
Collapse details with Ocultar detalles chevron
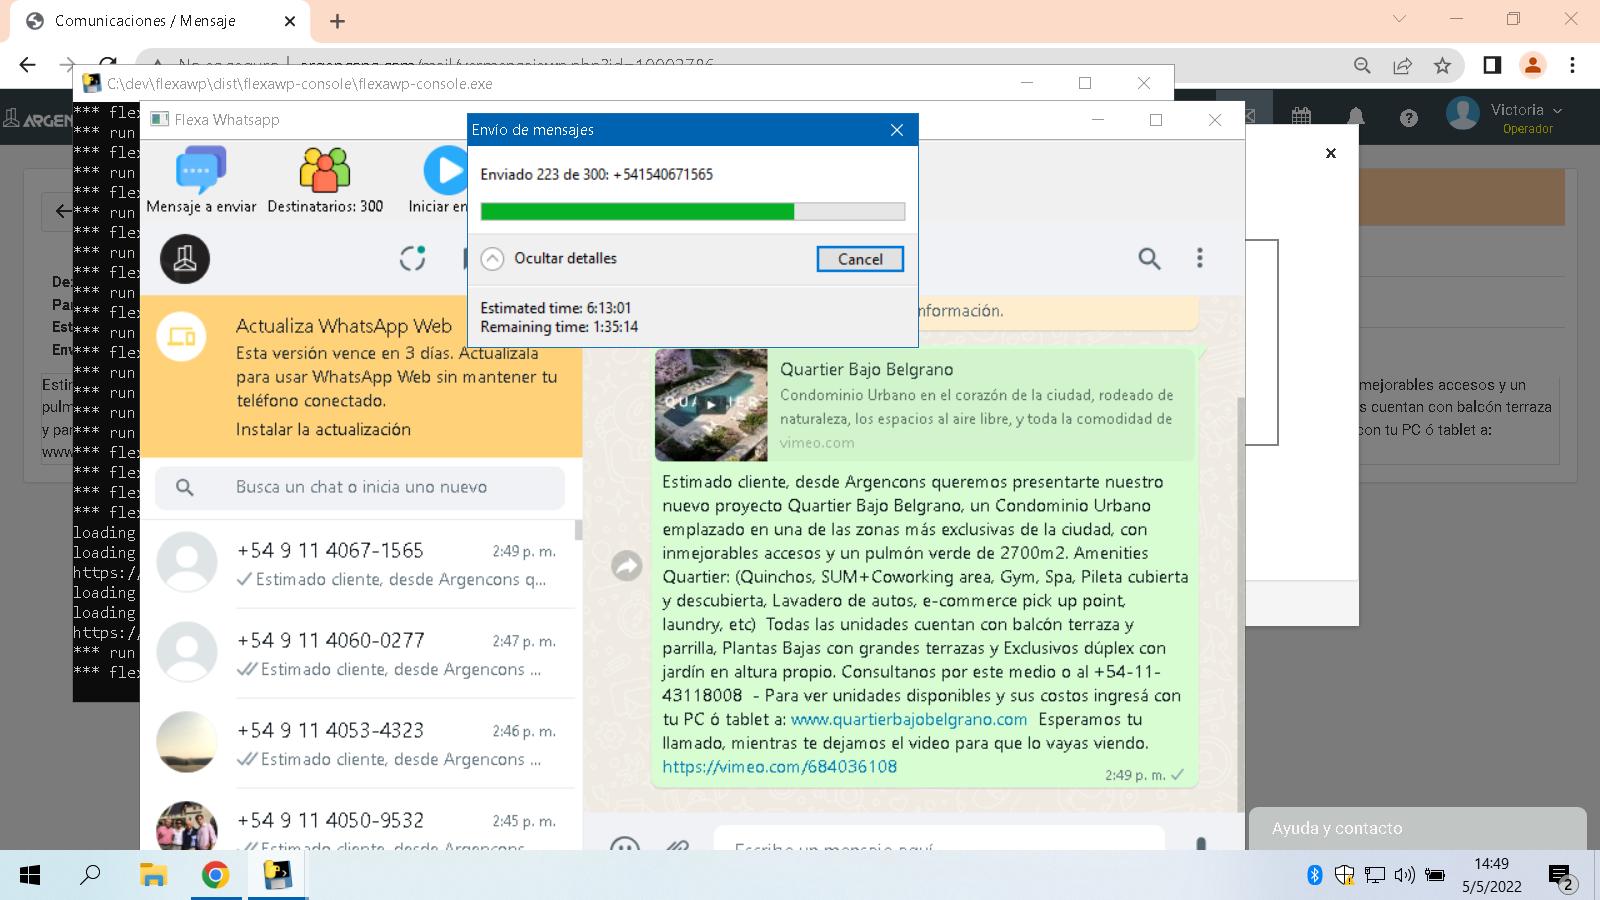point(492,259)
